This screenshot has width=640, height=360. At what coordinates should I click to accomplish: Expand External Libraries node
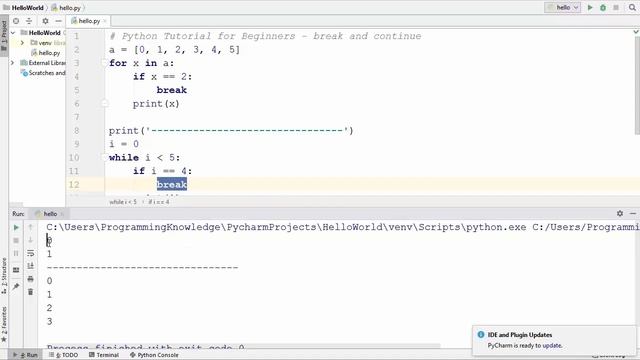[13, 63]
